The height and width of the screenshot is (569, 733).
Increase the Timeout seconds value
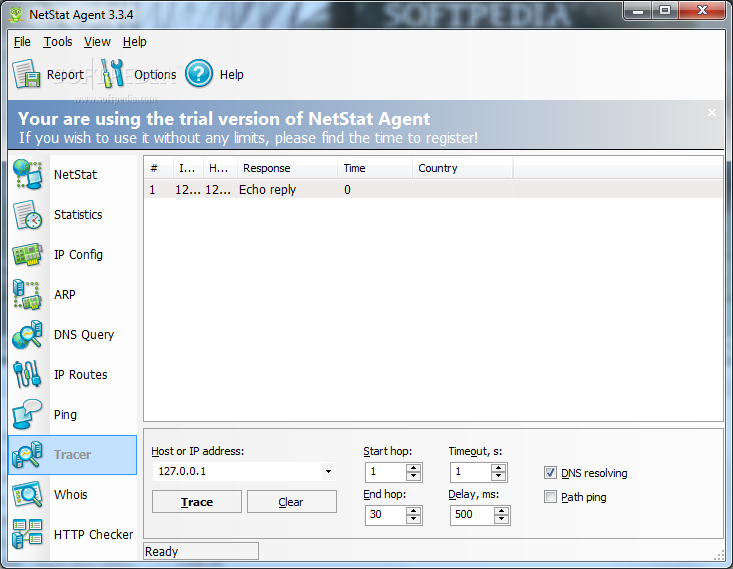(x=498, y=468)
